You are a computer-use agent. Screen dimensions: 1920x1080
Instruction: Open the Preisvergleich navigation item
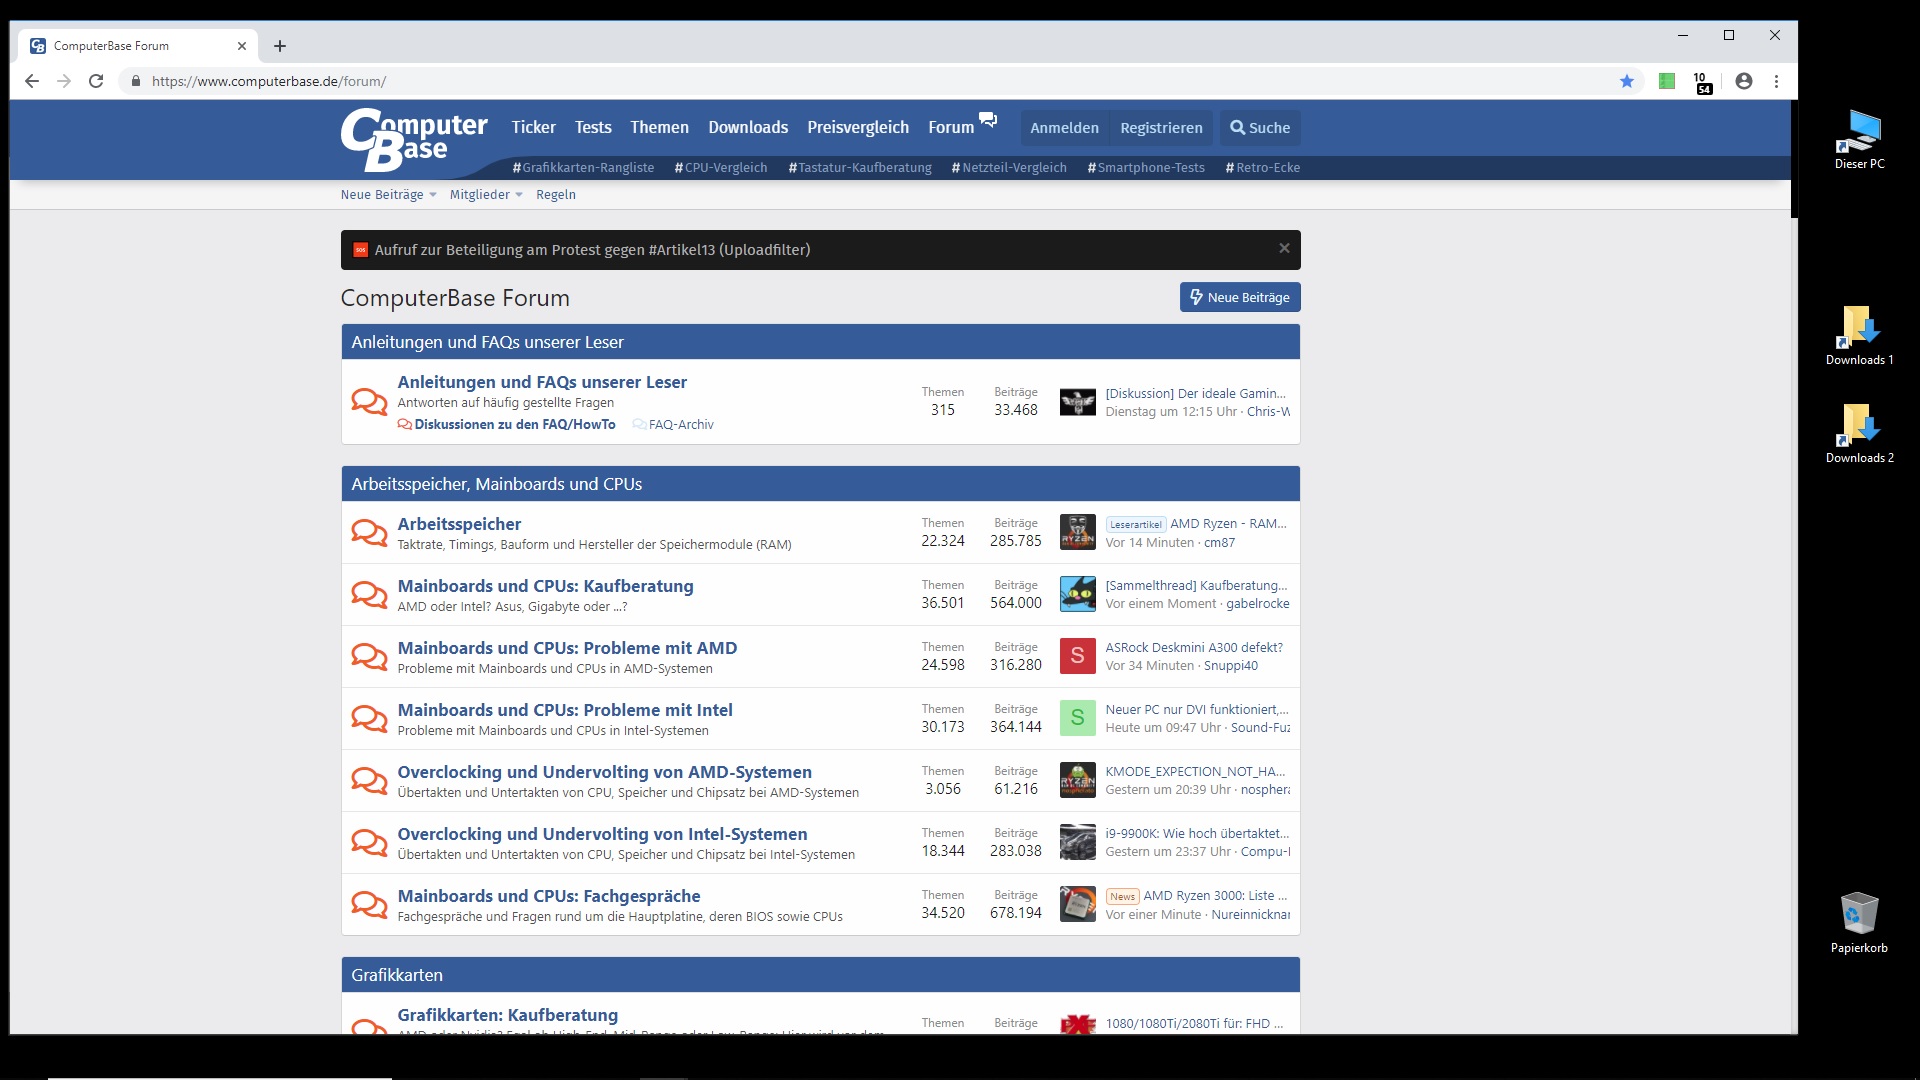[x=858, y=127]
